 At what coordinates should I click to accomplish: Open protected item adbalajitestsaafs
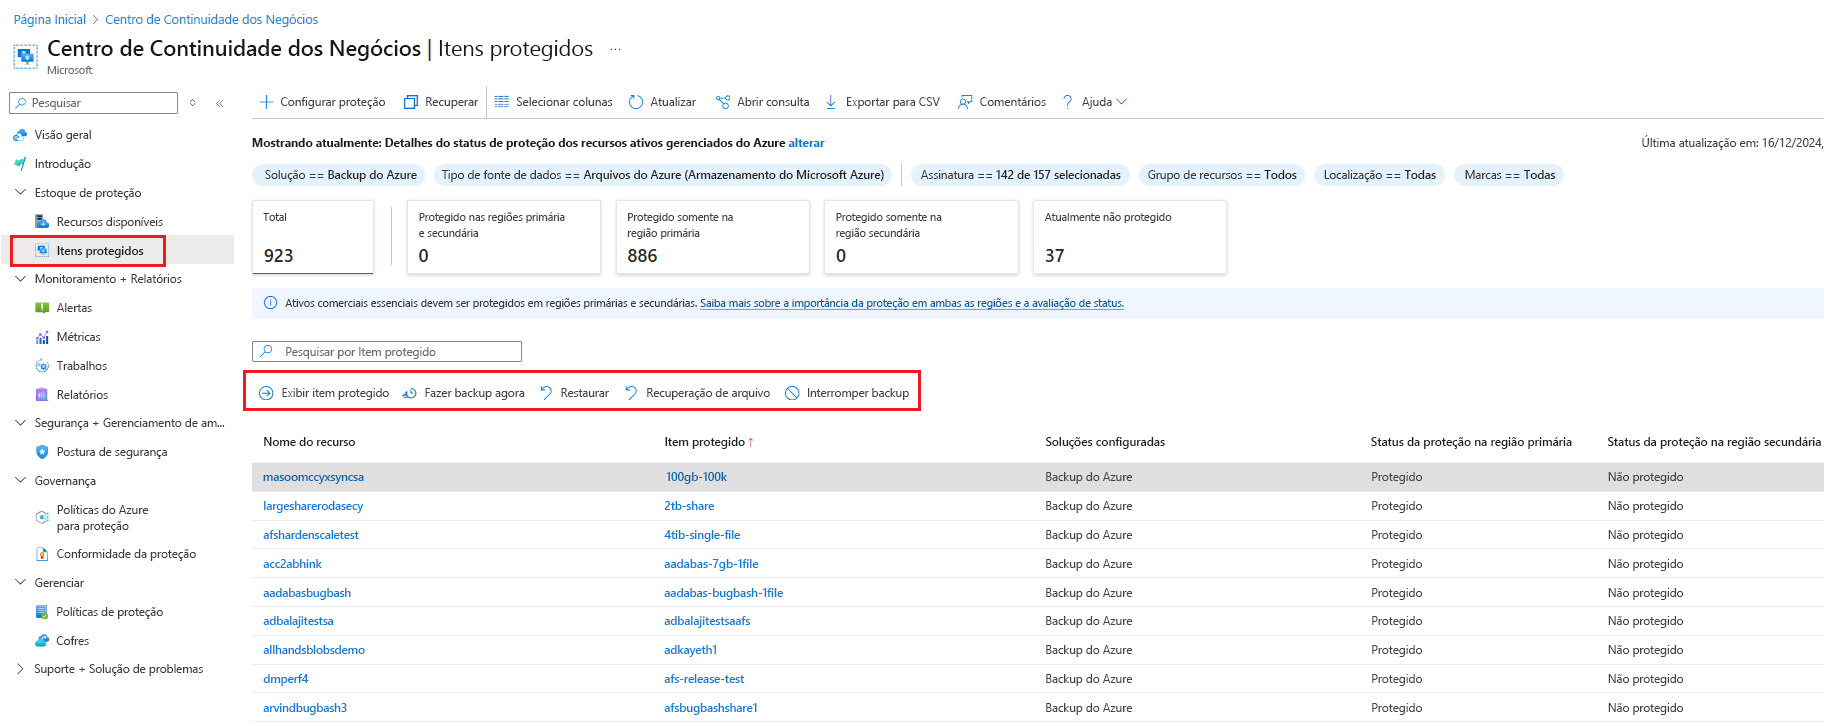(x=707, y=621)
